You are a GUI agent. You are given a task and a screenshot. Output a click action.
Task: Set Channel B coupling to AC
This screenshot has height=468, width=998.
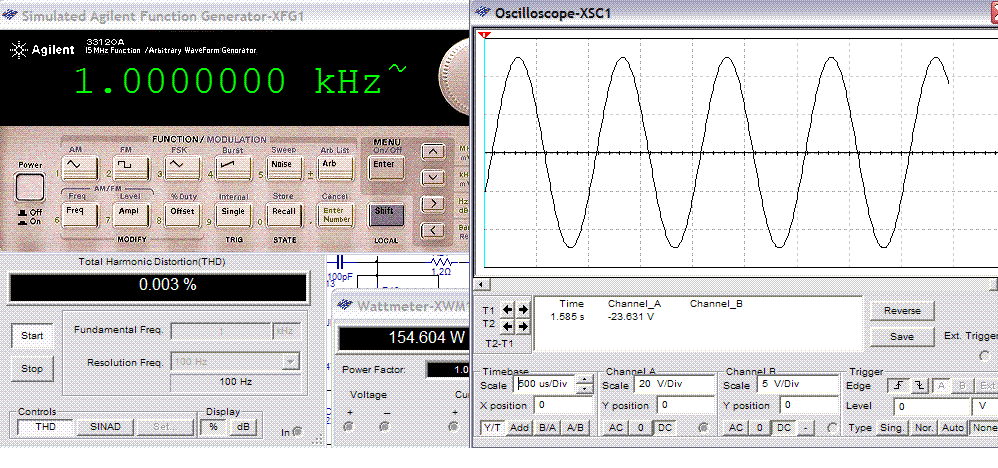pos(736,428)
